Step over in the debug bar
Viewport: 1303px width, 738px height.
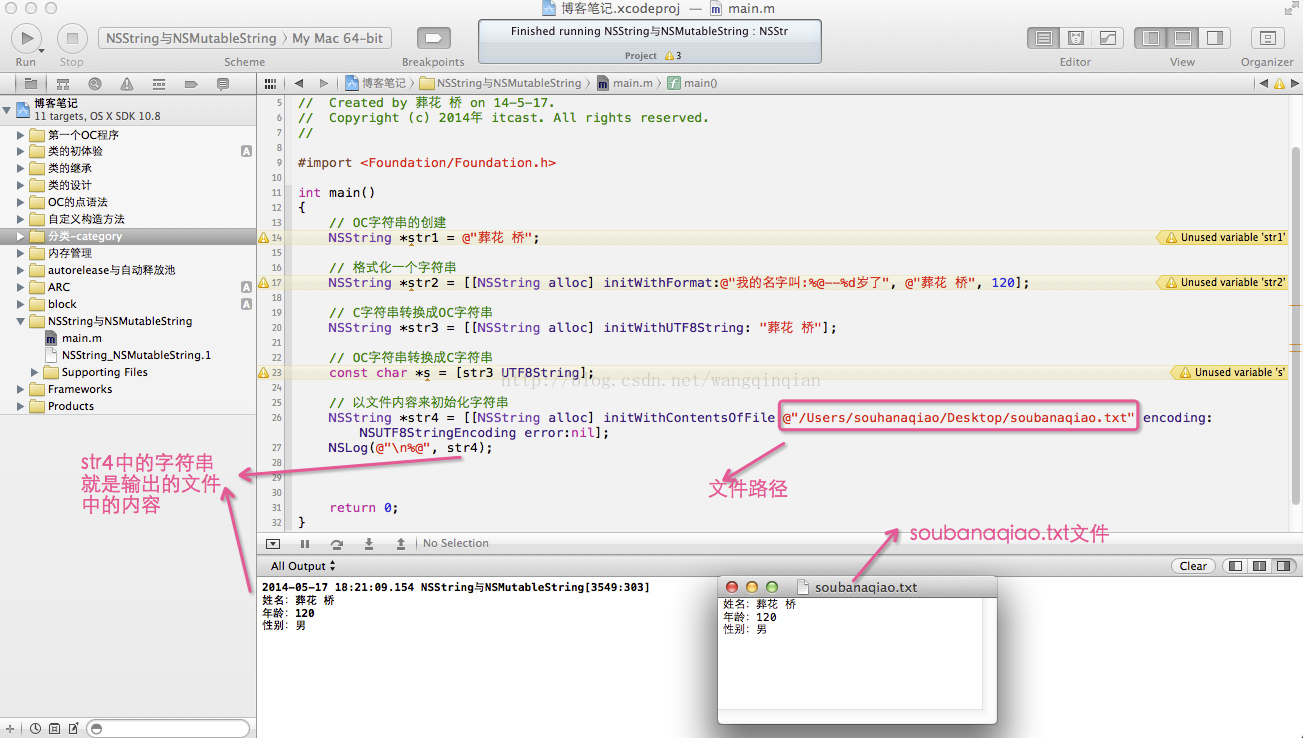pos(337,544)
